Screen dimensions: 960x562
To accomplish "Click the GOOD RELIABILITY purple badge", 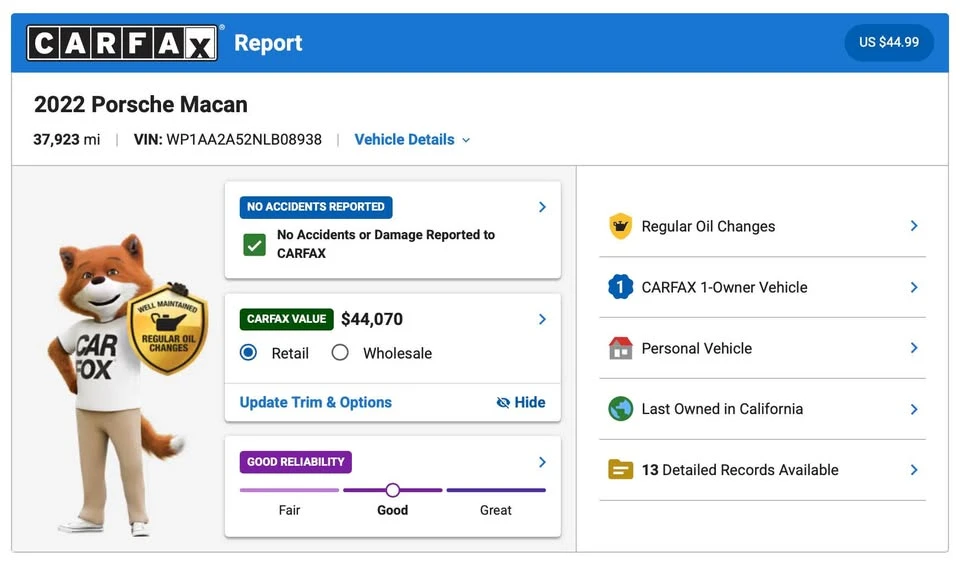I will click(296, 462).
